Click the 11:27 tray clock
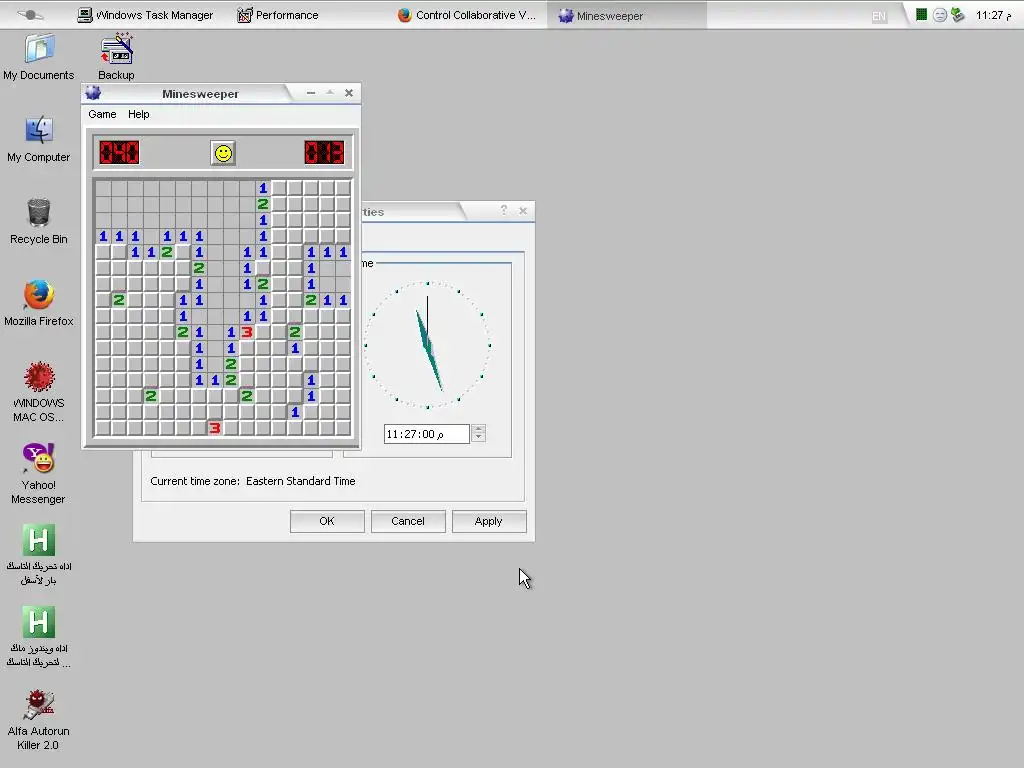The width and height of the screenshot is (1024, 768). click(x=993, y=15)
